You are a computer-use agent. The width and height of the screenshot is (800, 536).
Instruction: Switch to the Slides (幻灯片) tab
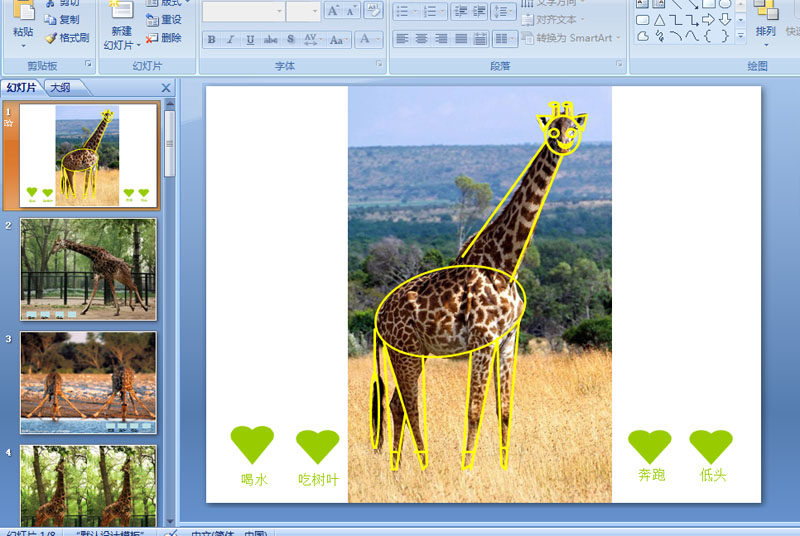coord(22,88)
